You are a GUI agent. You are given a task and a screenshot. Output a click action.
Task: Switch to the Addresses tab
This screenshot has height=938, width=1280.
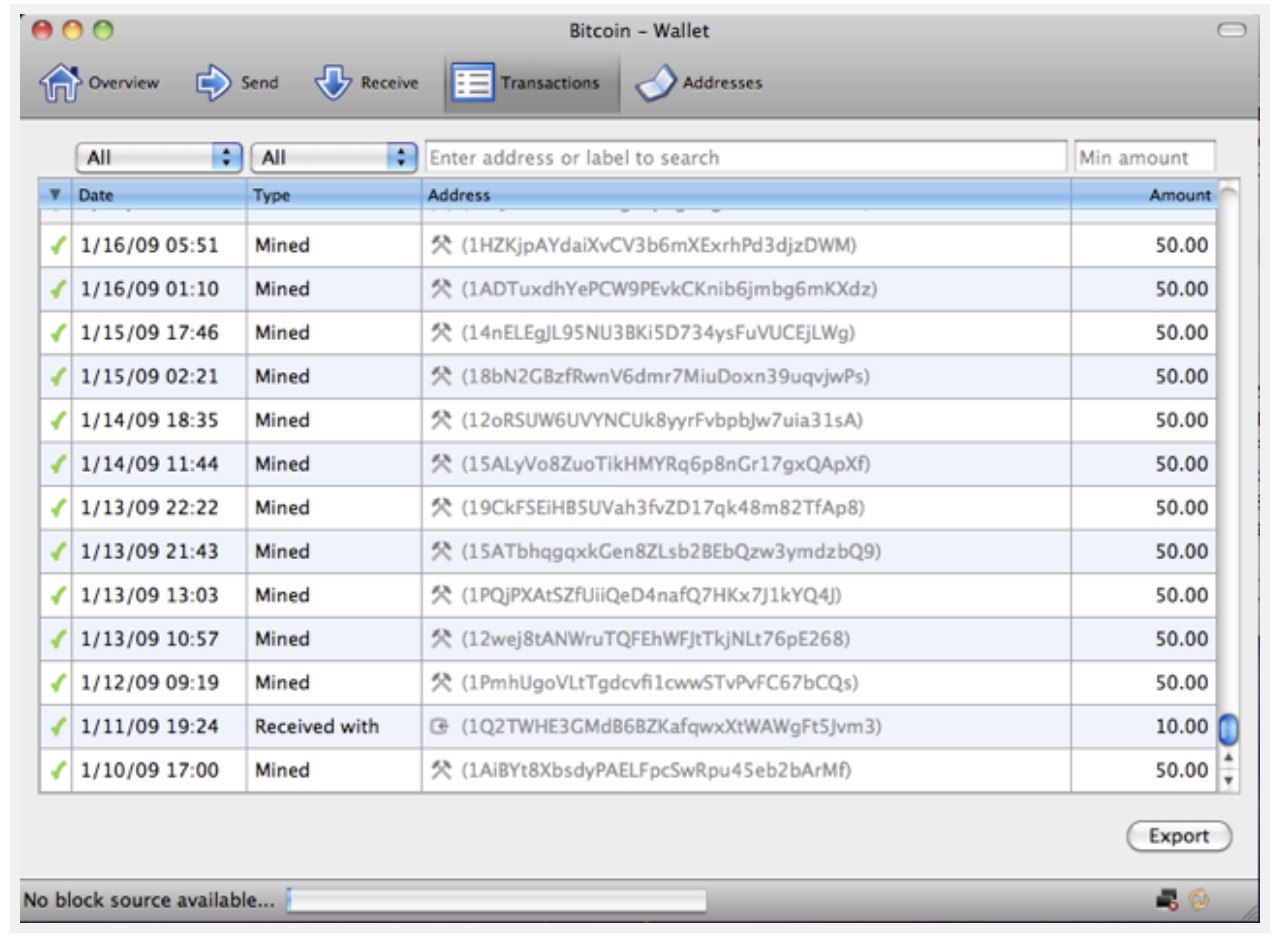[x=698, y=84]
